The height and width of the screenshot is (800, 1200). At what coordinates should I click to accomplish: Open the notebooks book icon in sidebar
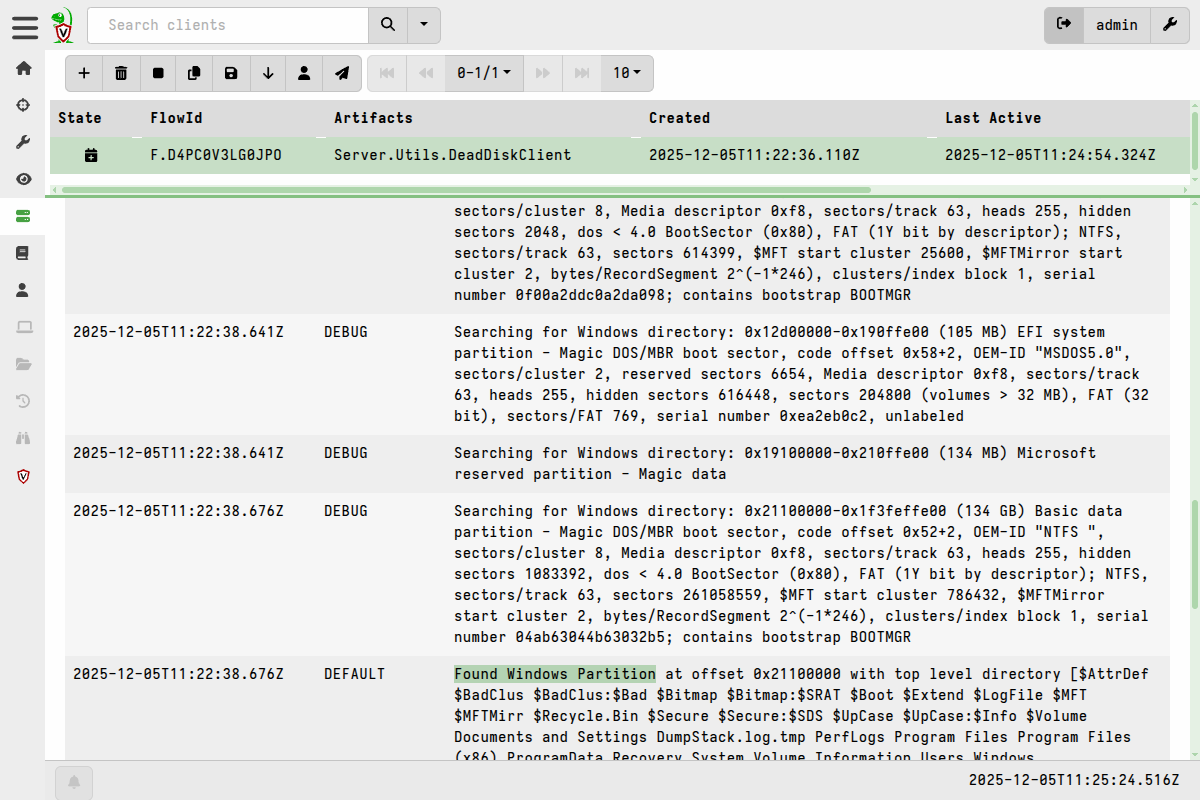click(23, 253)
